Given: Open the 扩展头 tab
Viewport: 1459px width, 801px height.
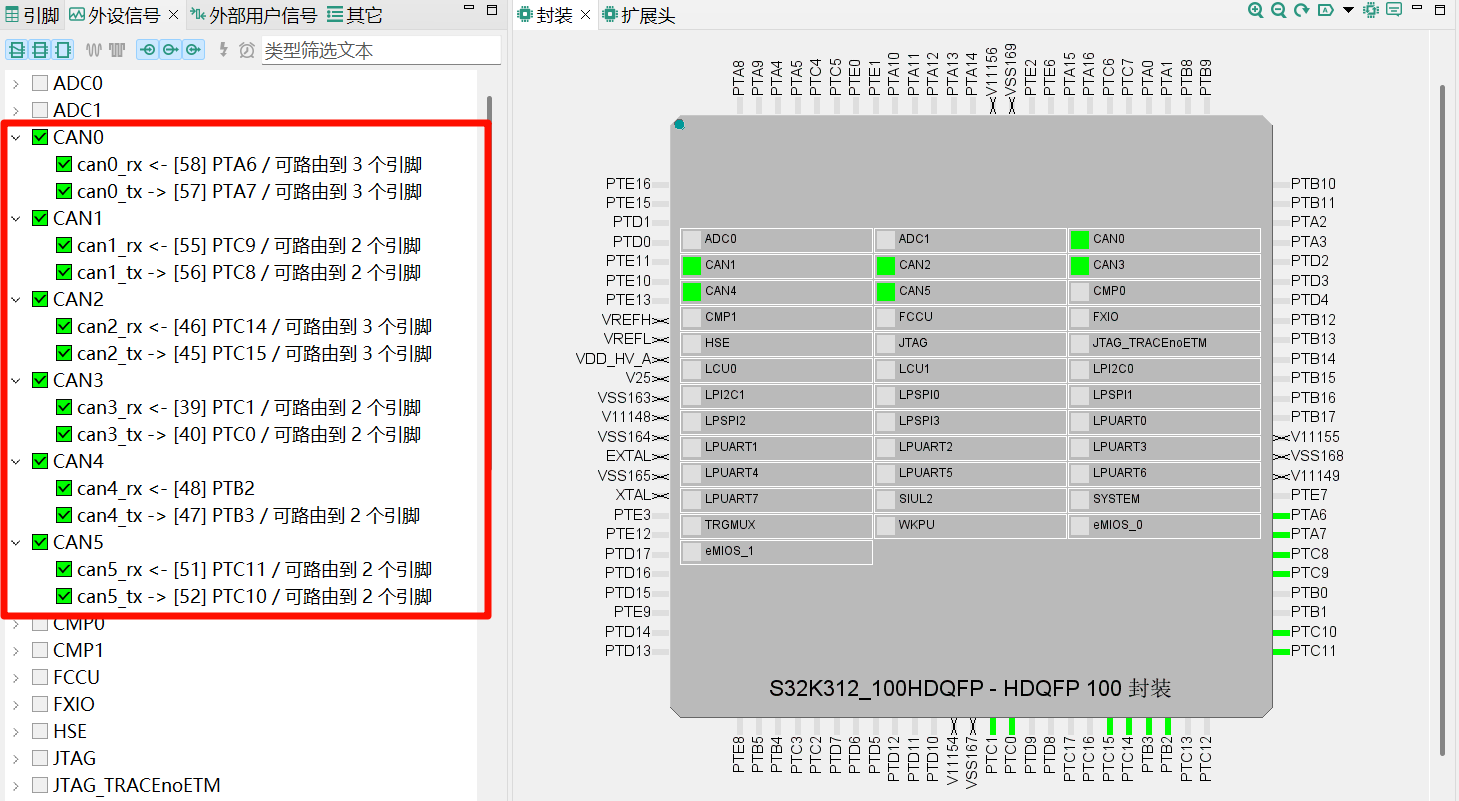Looking at the screenshot, I should tap(639, 15).
